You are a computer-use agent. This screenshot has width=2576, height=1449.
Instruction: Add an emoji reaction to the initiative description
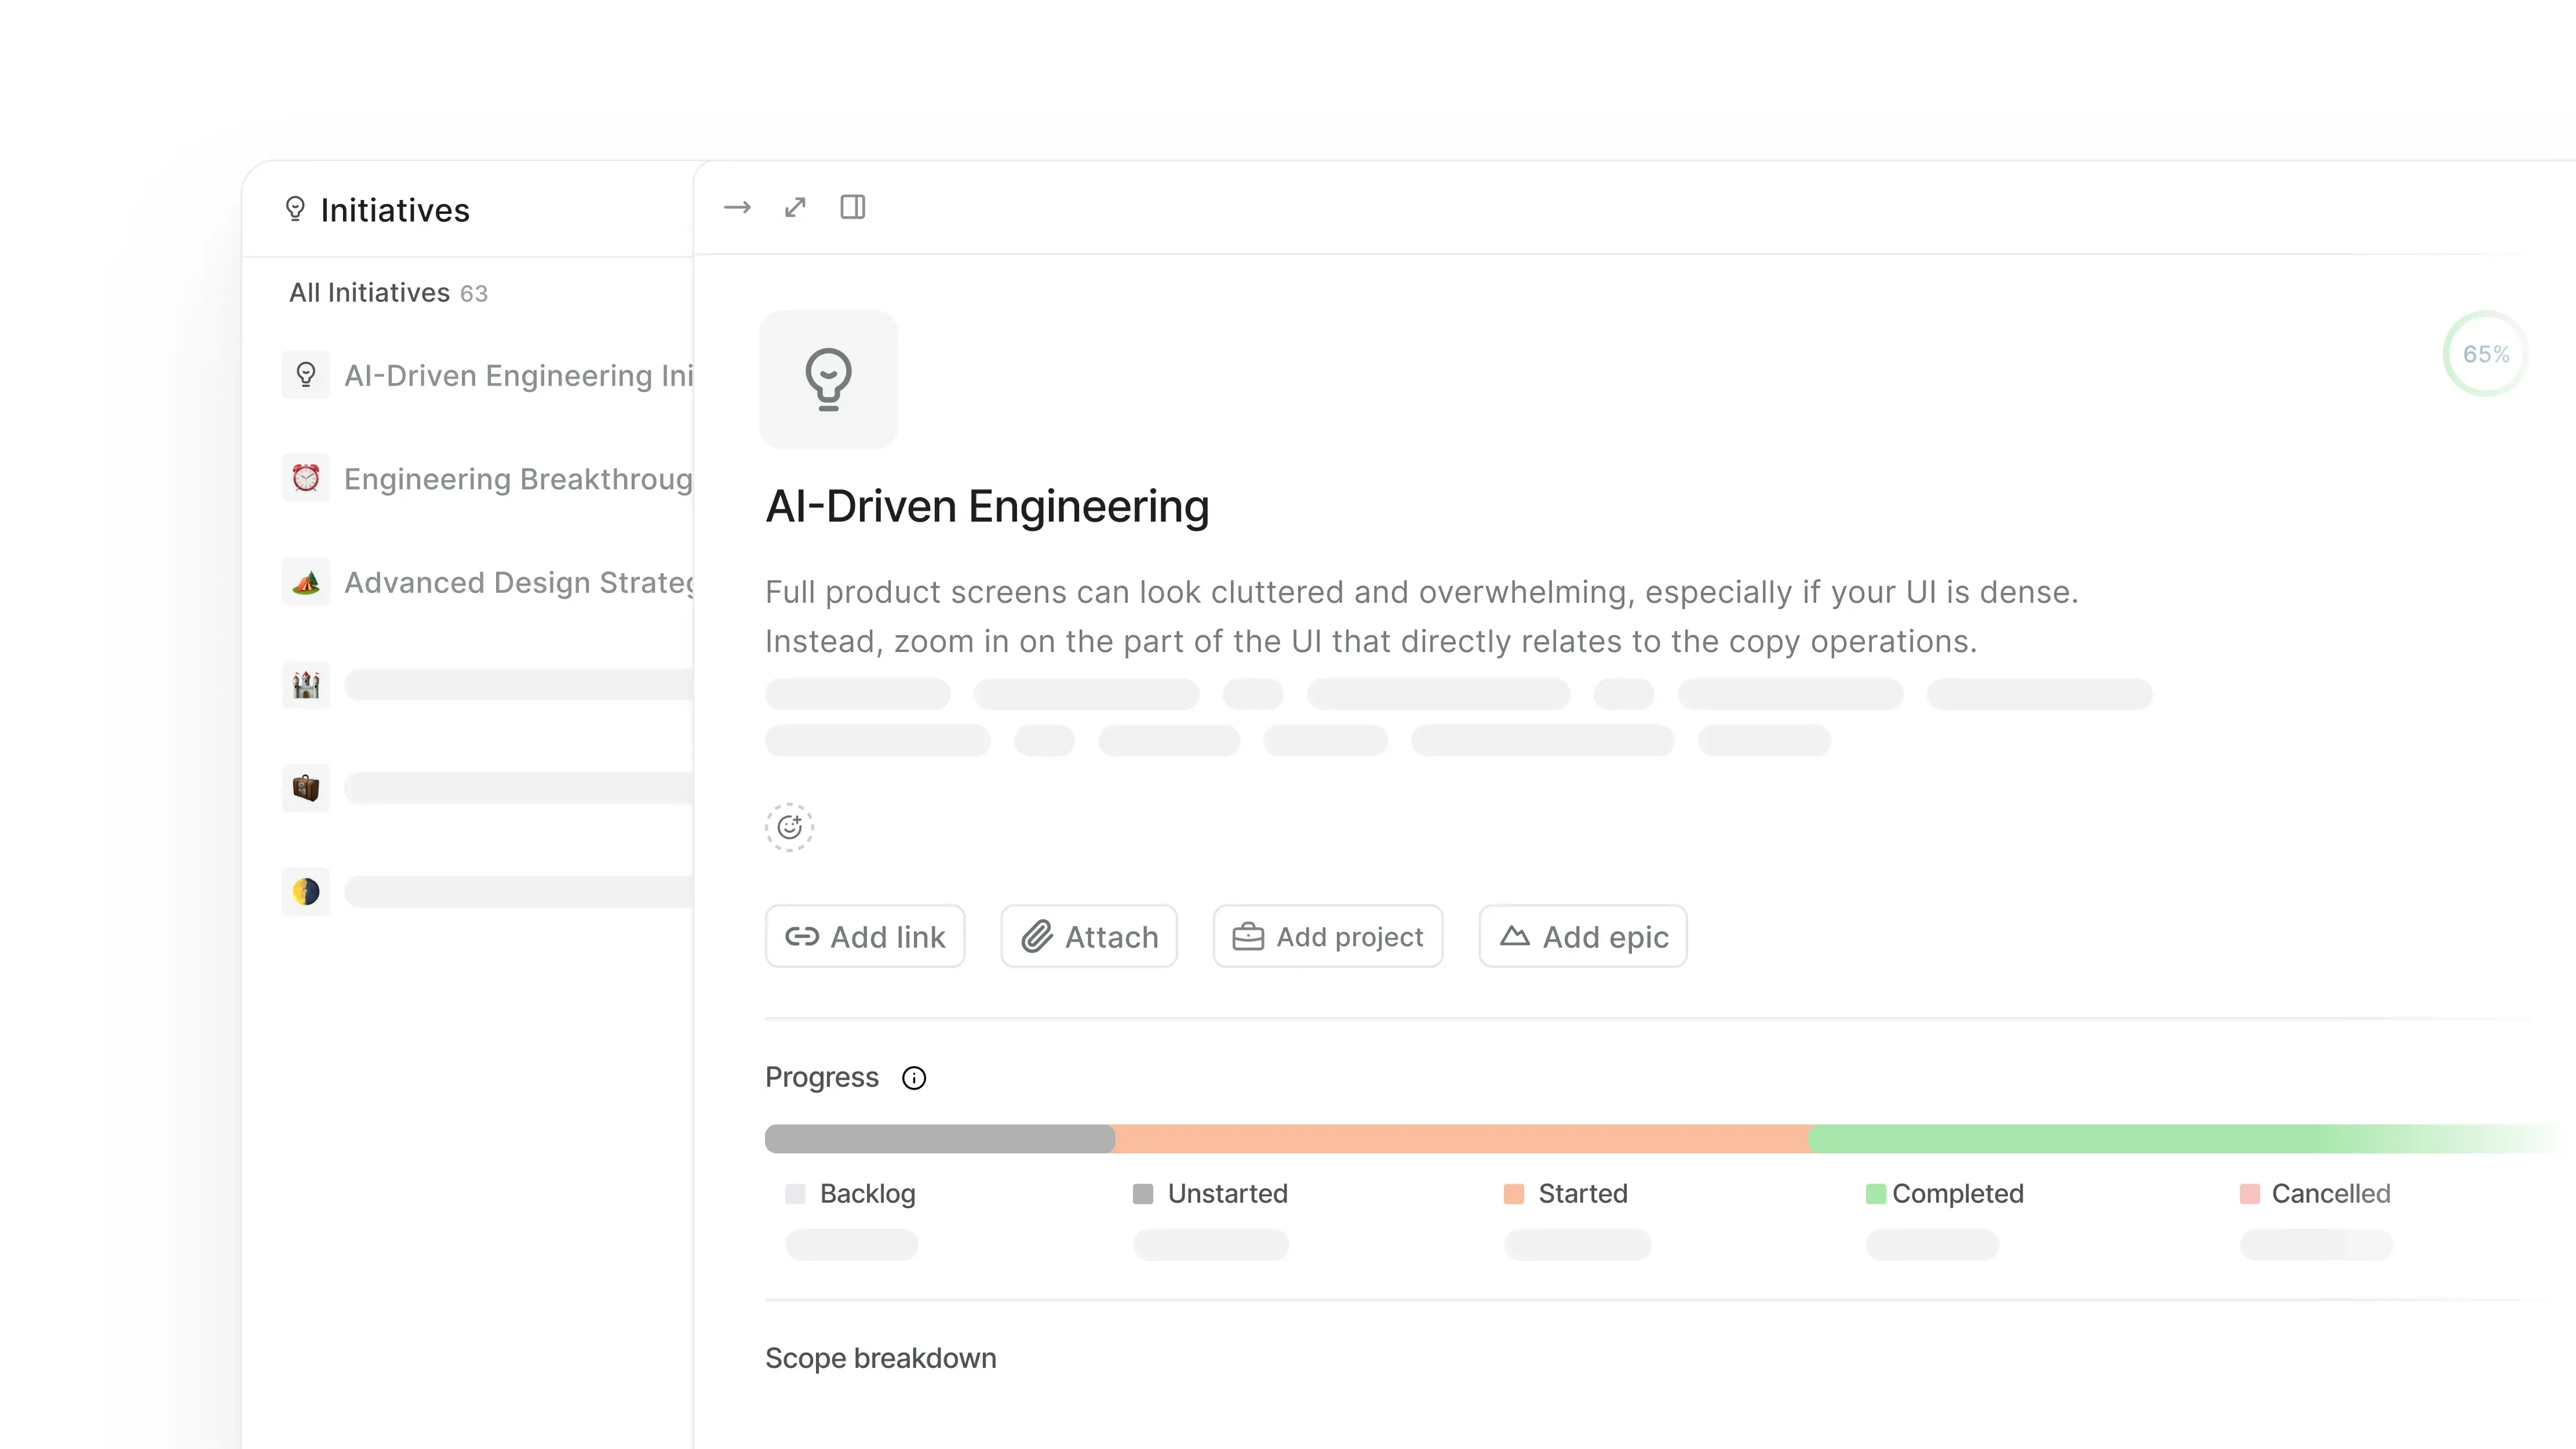point(789,827)
